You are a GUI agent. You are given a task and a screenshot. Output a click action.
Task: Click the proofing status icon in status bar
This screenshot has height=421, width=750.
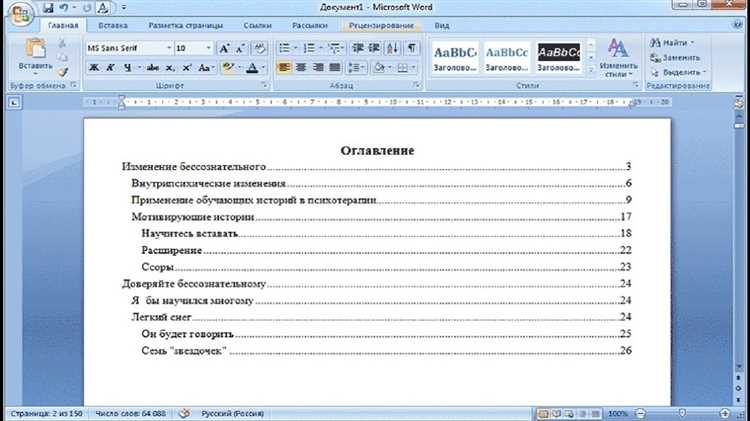coord(184,413)
